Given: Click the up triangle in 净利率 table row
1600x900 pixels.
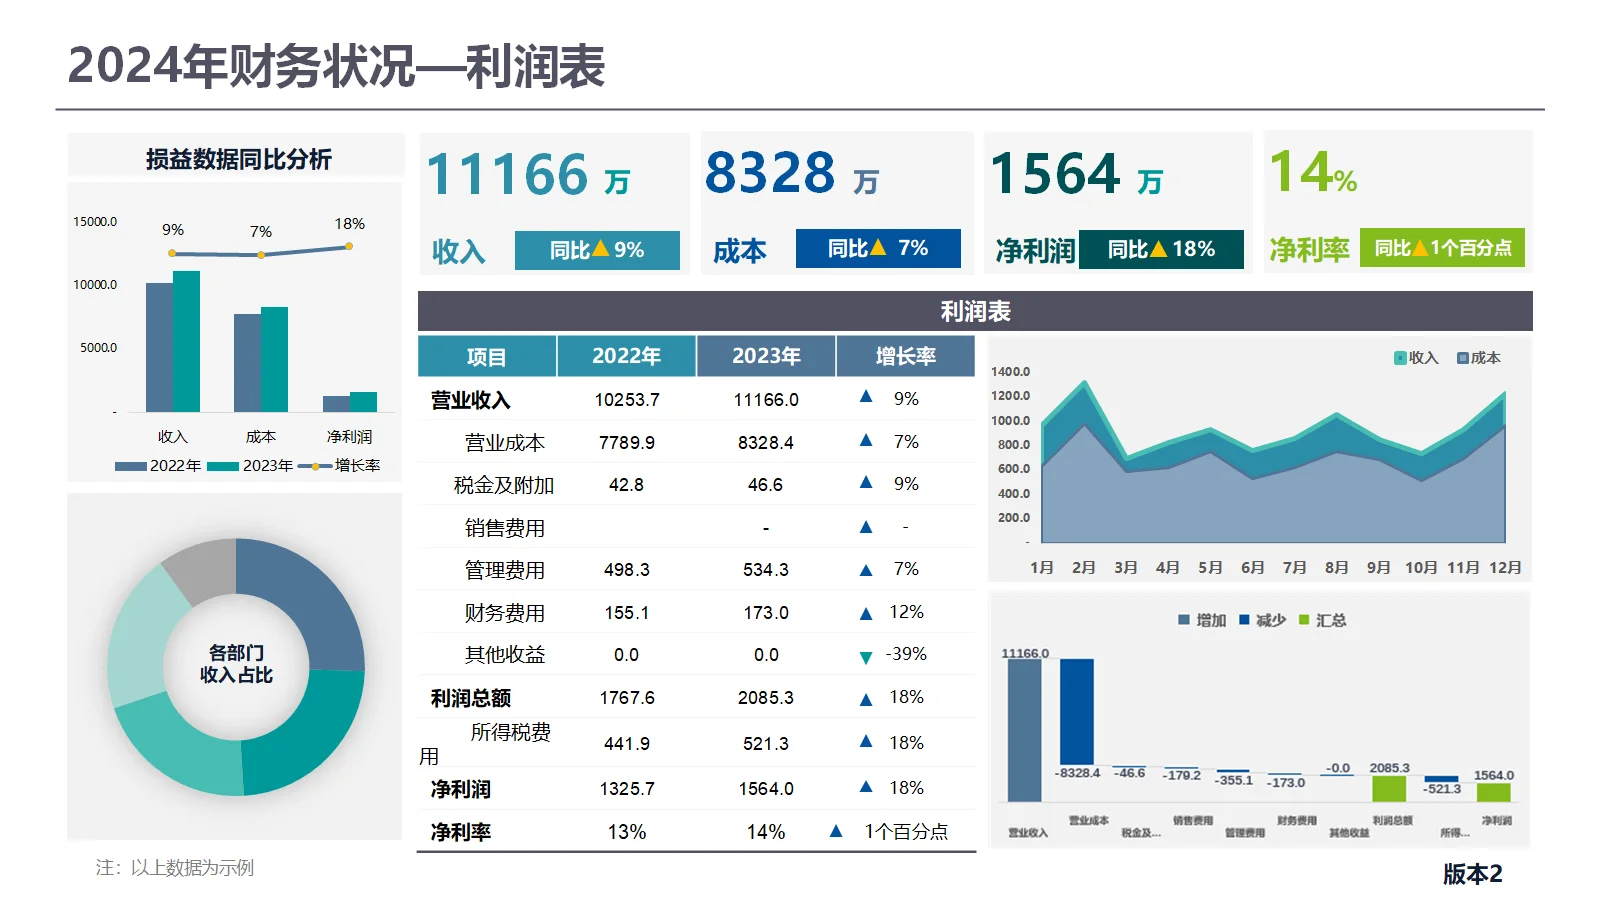Looking at the screenshot, I should coord(836,830).
